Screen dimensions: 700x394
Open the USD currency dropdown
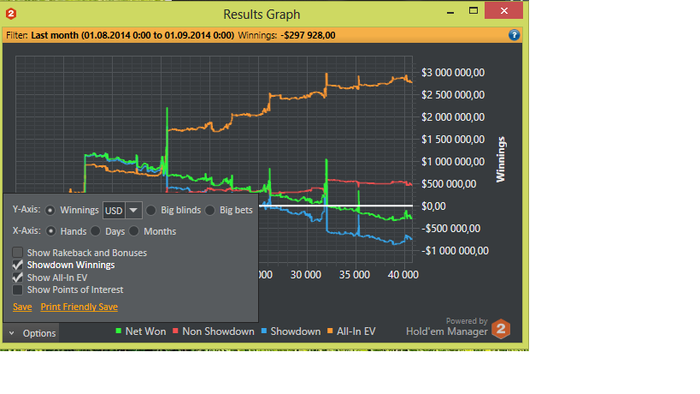tap(122, 210)
